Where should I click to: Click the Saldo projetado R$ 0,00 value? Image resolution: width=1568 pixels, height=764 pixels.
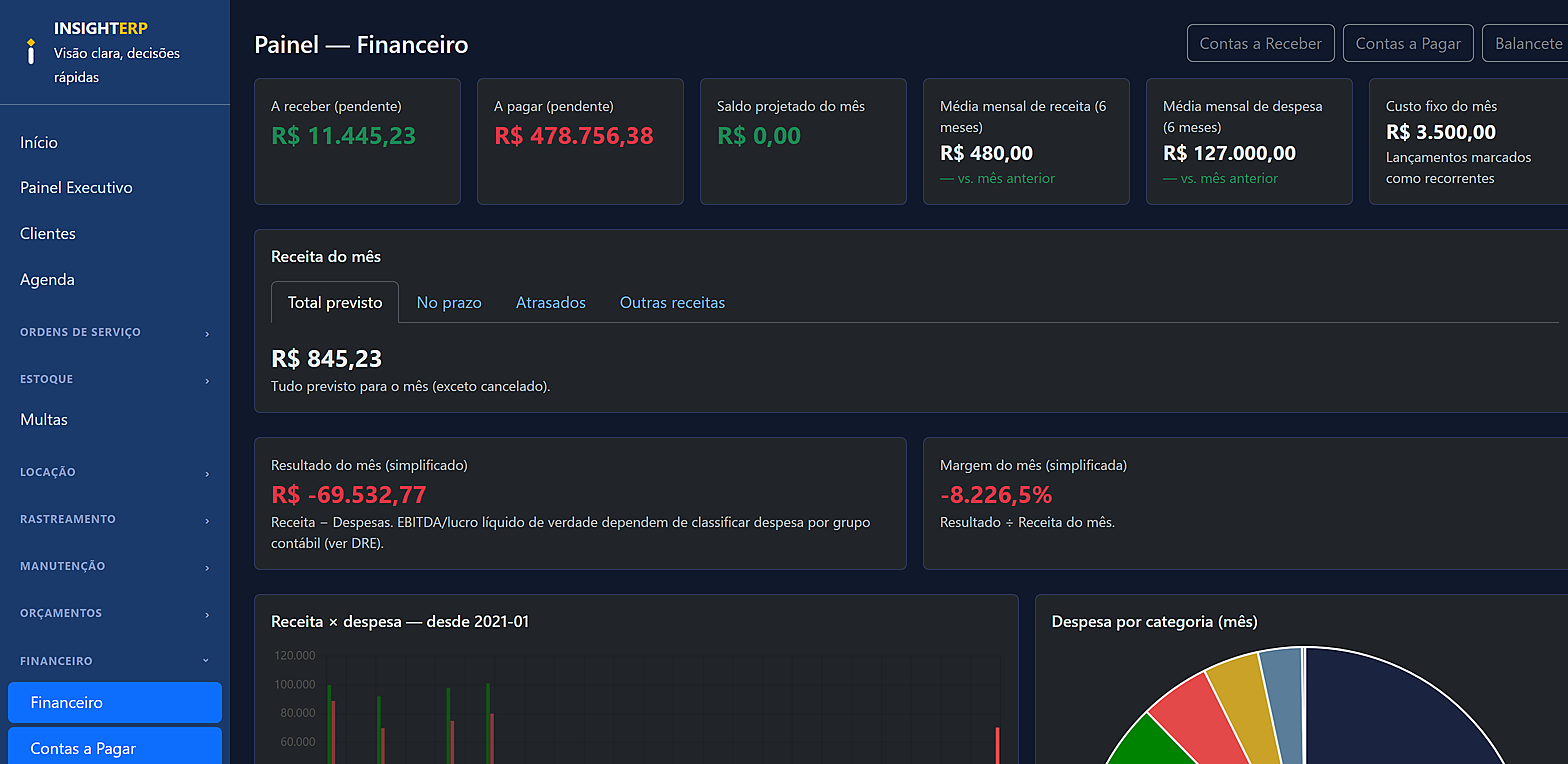[759, 135]
